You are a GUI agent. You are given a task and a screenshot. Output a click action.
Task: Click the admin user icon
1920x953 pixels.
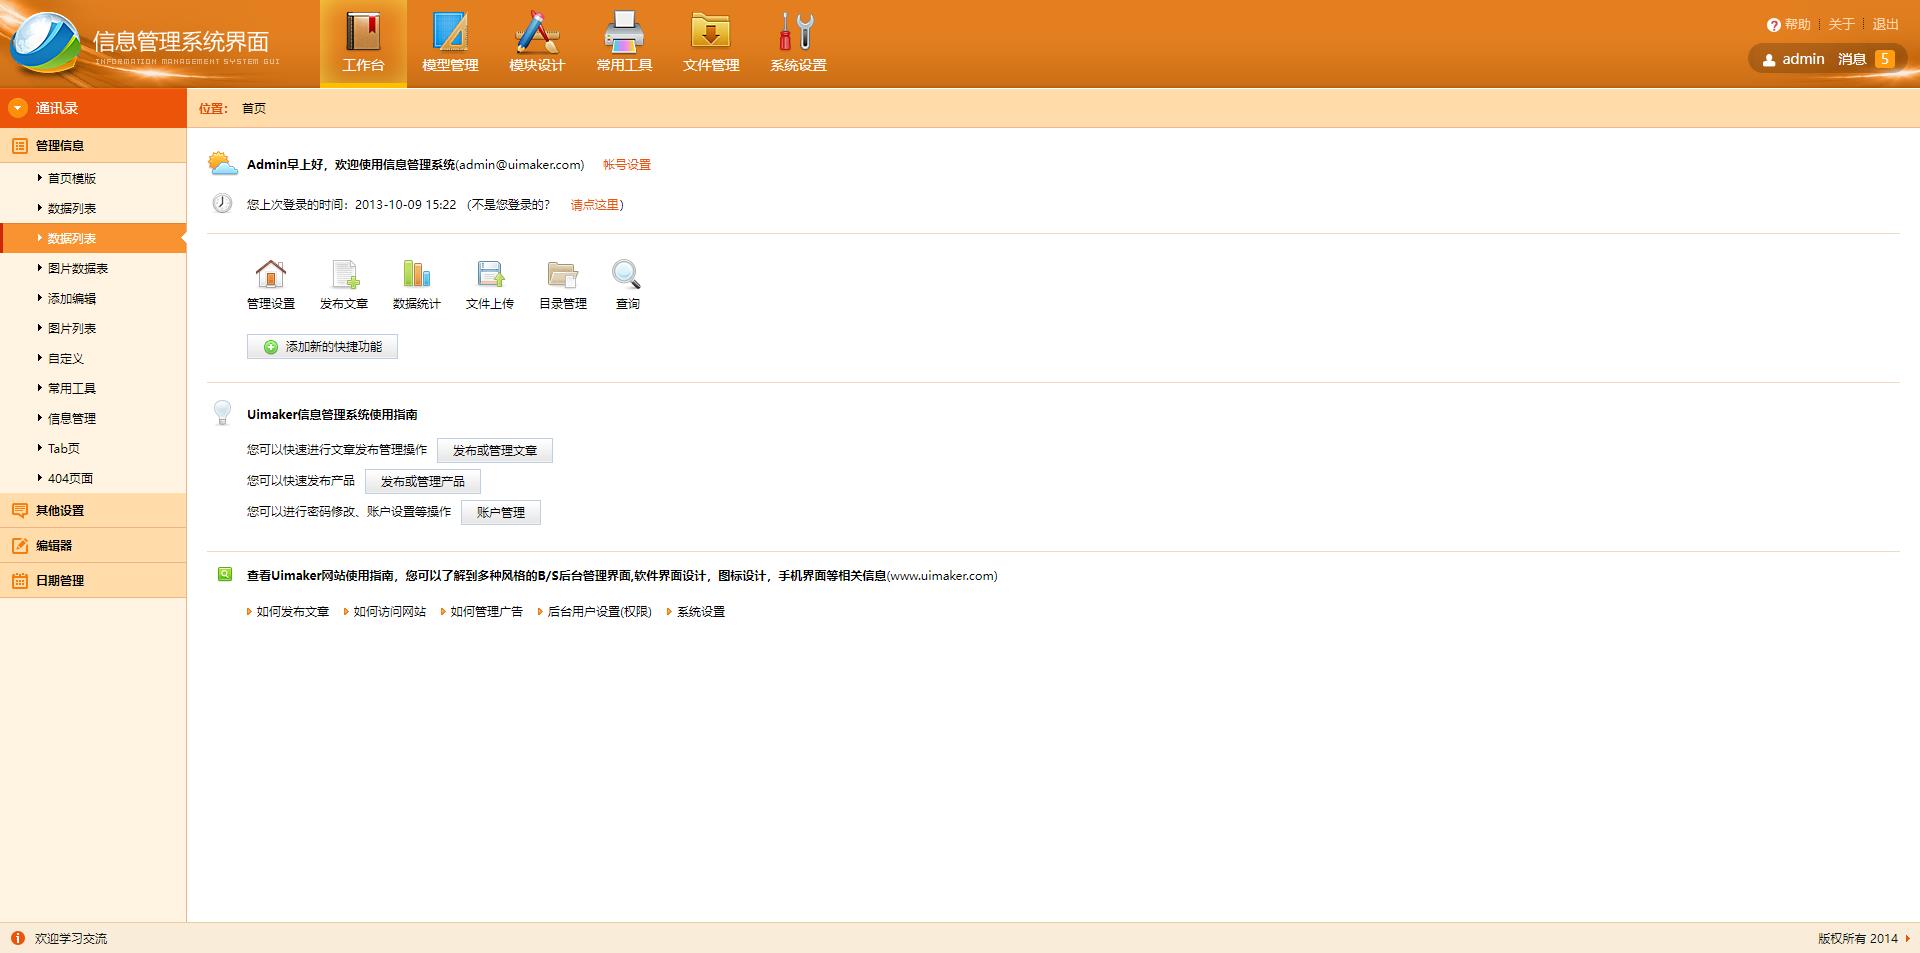click(1769, 60)
